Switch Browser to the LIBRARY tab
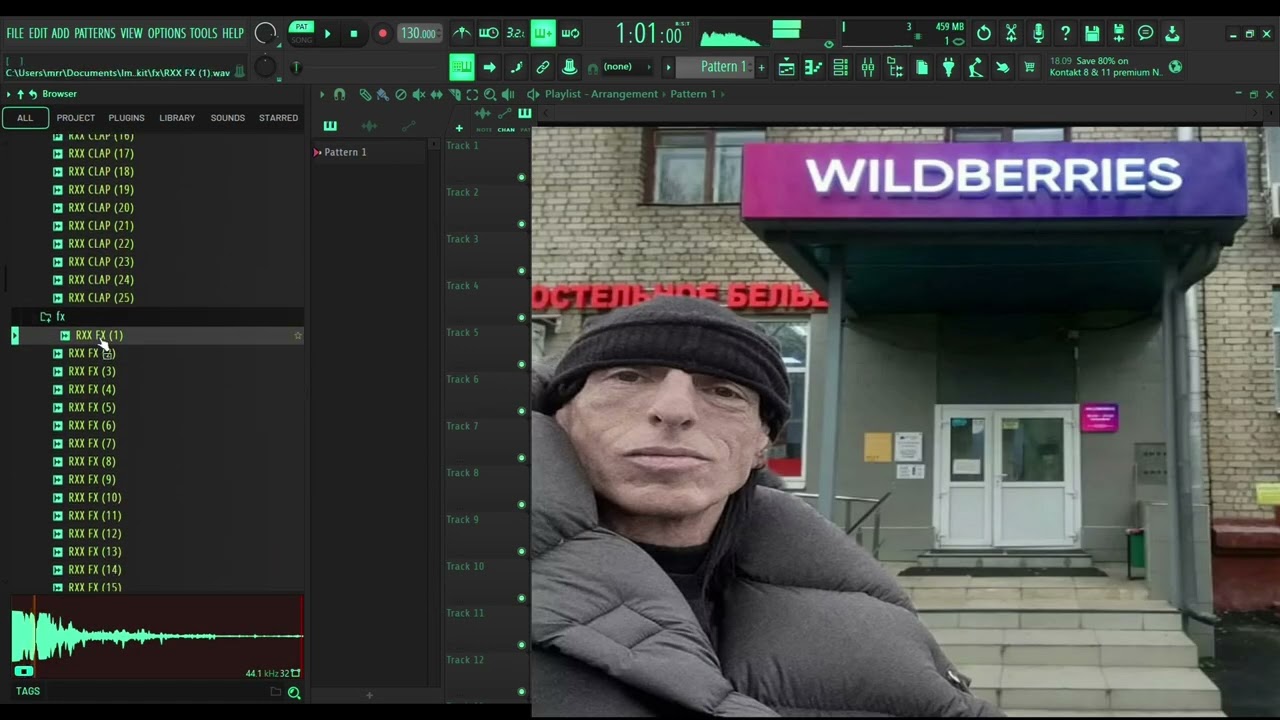 coord(177,118)
